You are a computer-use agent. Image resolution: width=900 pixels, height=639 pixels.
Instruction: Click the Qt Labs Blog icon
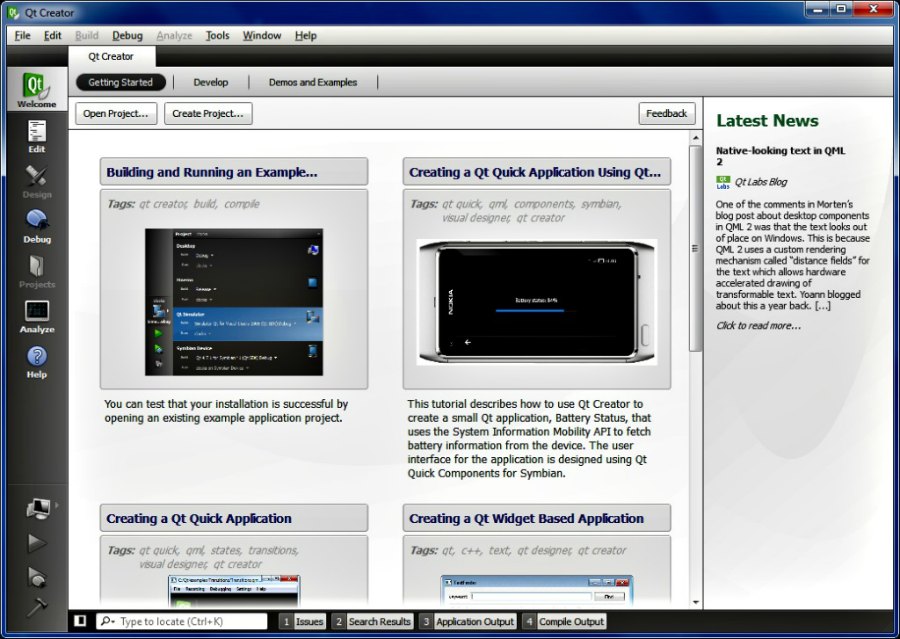tap(723, 182)
